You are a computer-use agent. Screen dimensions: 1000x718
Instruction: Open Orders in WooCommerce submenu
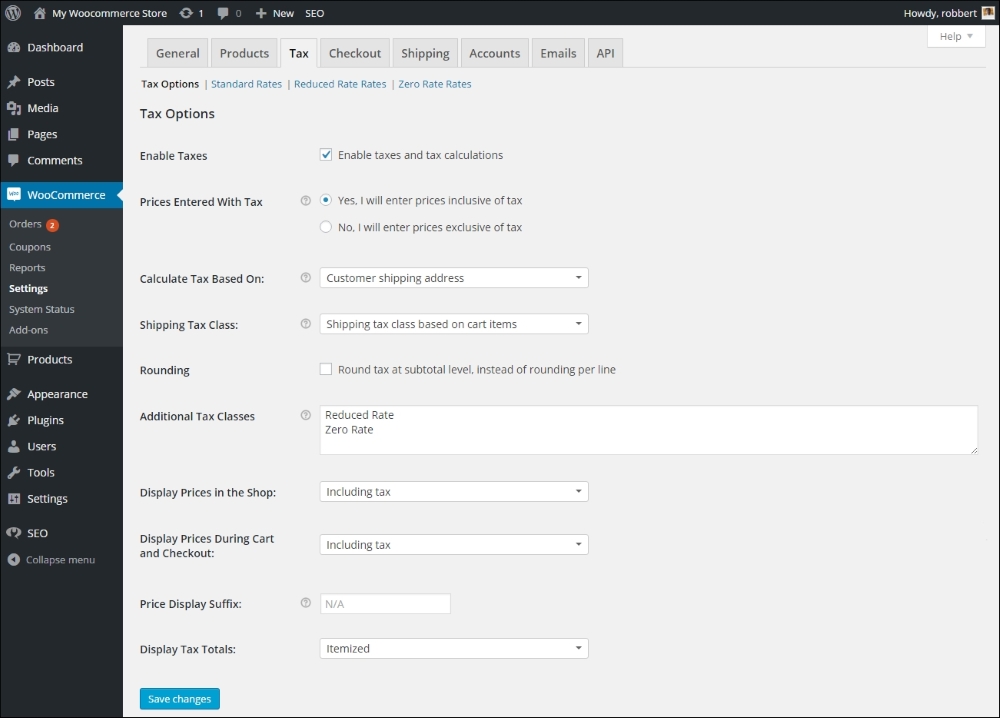point(26,224)
